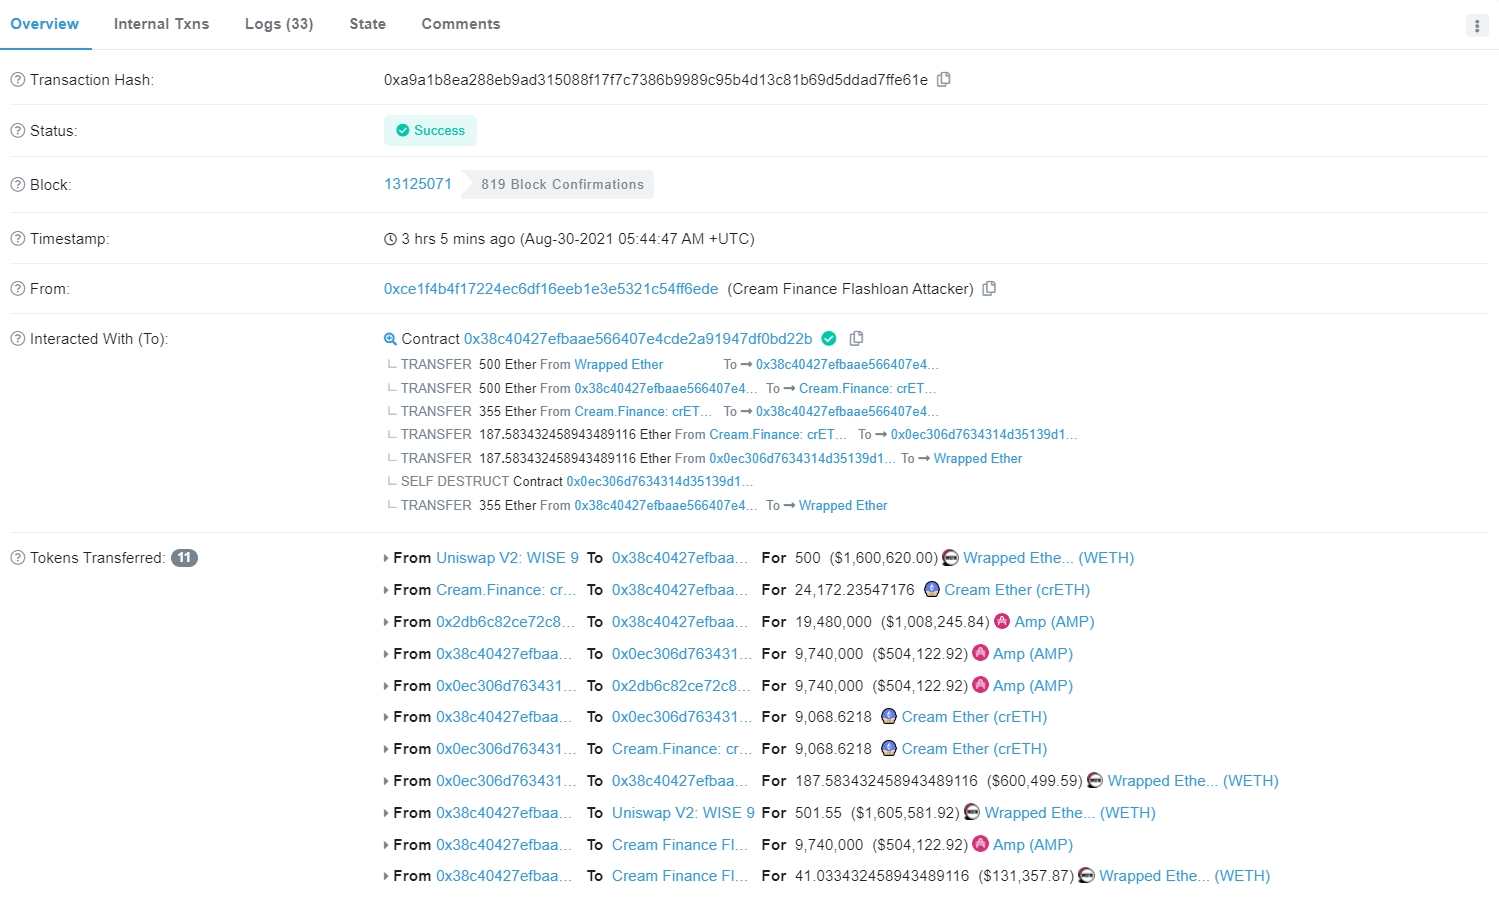Click the green verified checkmark after contract
This screenshot has width=1499, height=909.
point(829,338)
